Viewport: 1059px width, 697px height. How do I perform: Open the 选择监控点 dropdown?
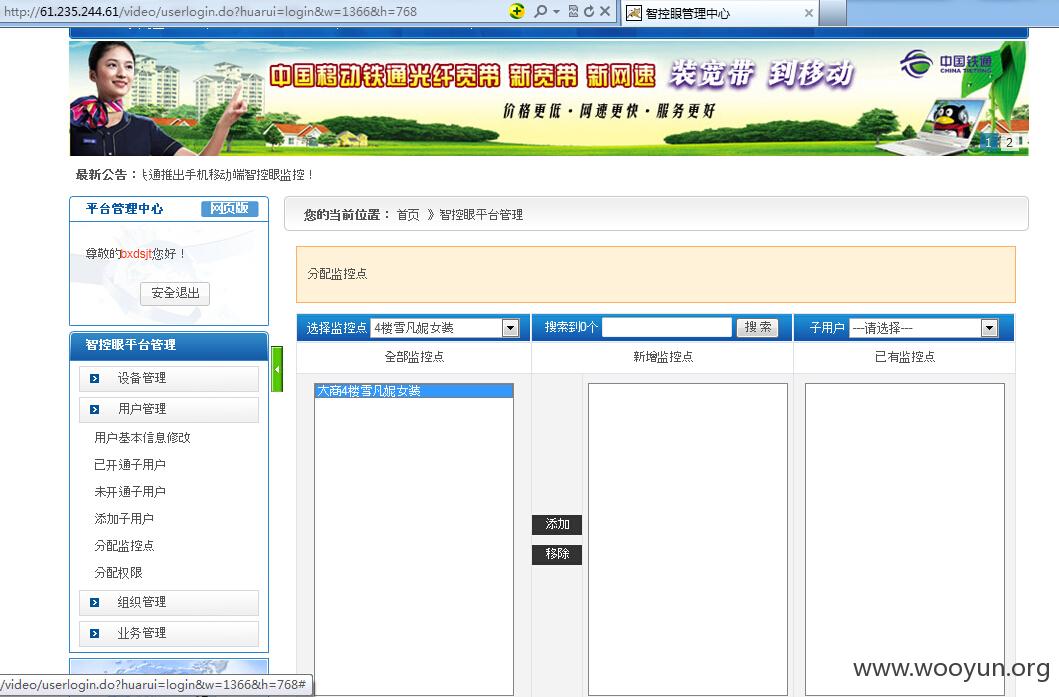(444, 328)
